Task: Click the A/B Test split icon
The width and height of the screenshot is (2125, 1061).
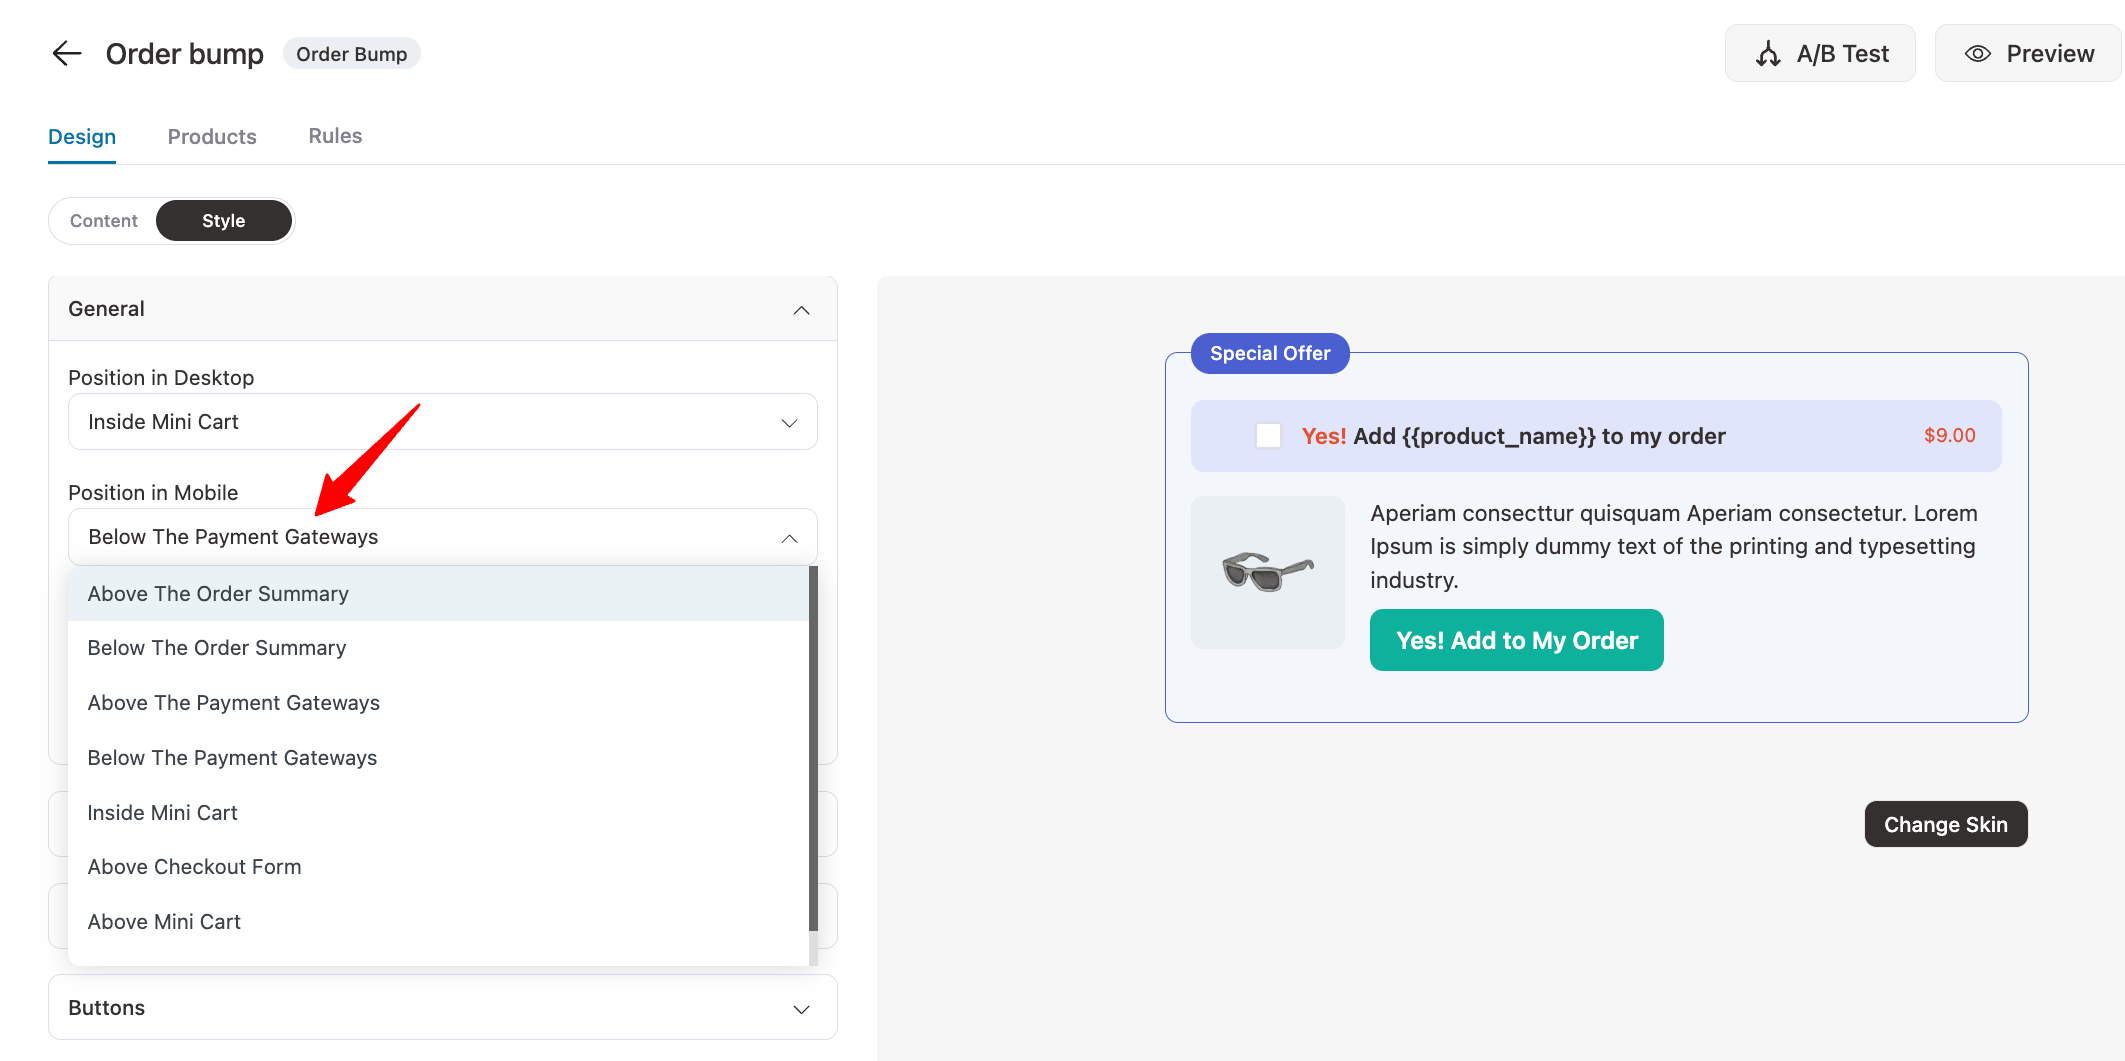Action: pyautogui.click(x=1768, y=54)
